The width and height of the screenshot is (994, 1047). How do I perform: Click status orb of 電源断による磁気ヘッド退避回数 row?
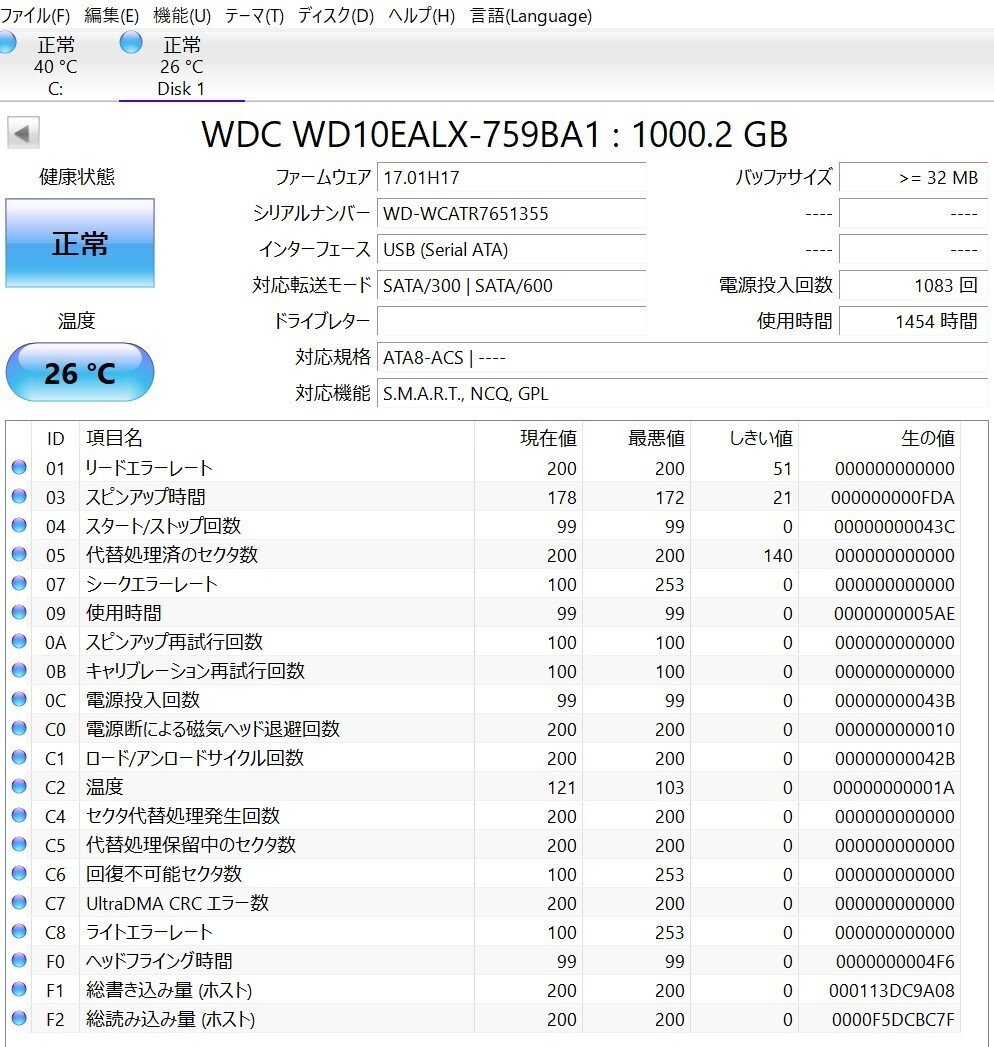coord(19,728)
